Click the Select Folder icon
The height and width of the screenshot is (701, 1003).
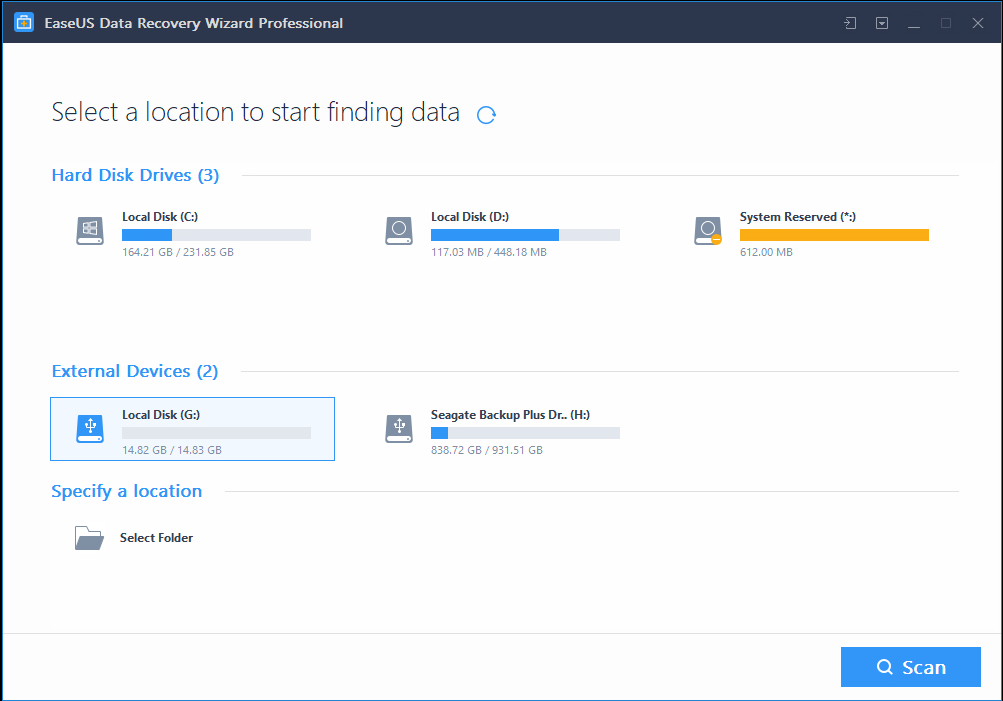pyautogui.click(x=89, y=538)
